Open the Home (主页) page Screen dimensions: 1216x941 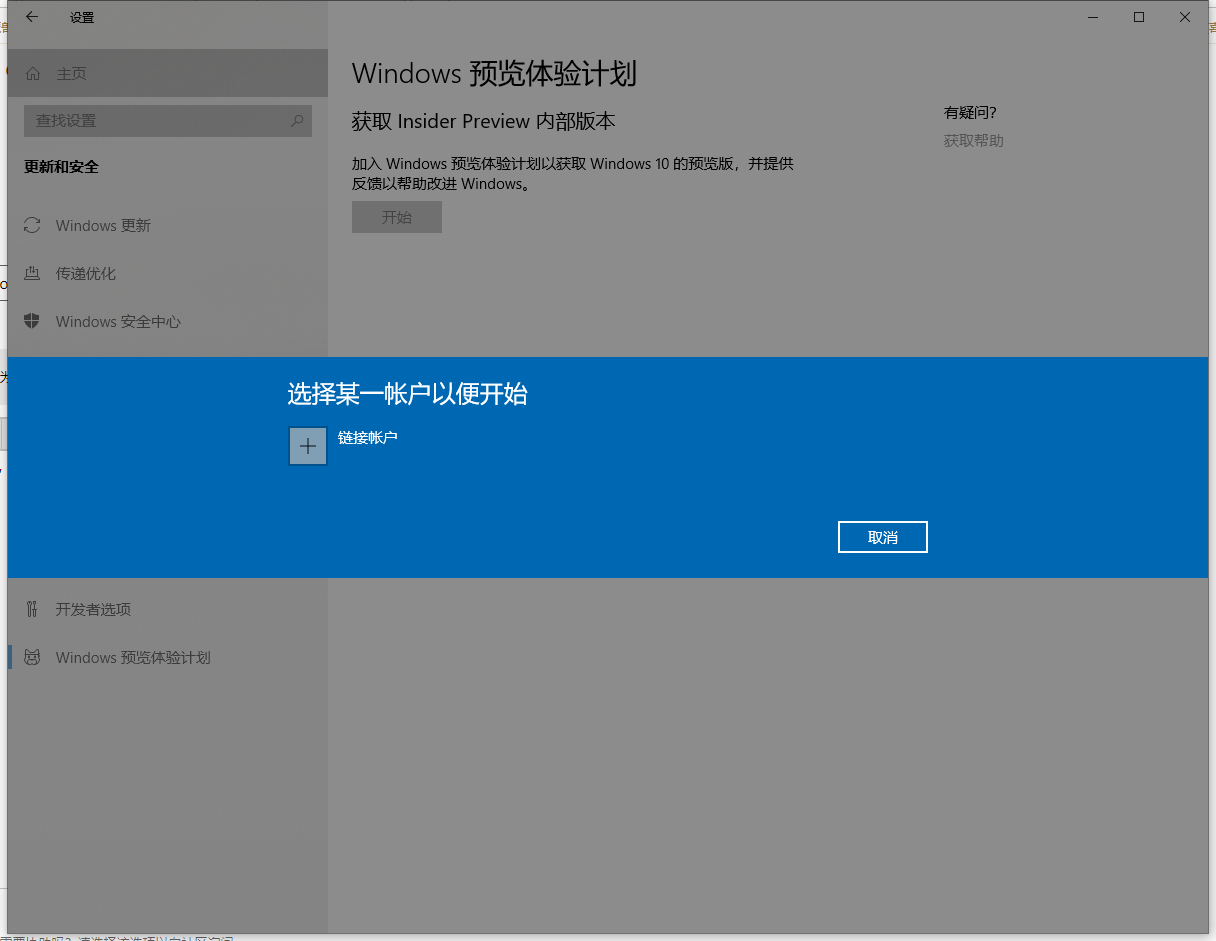(167, 73)
